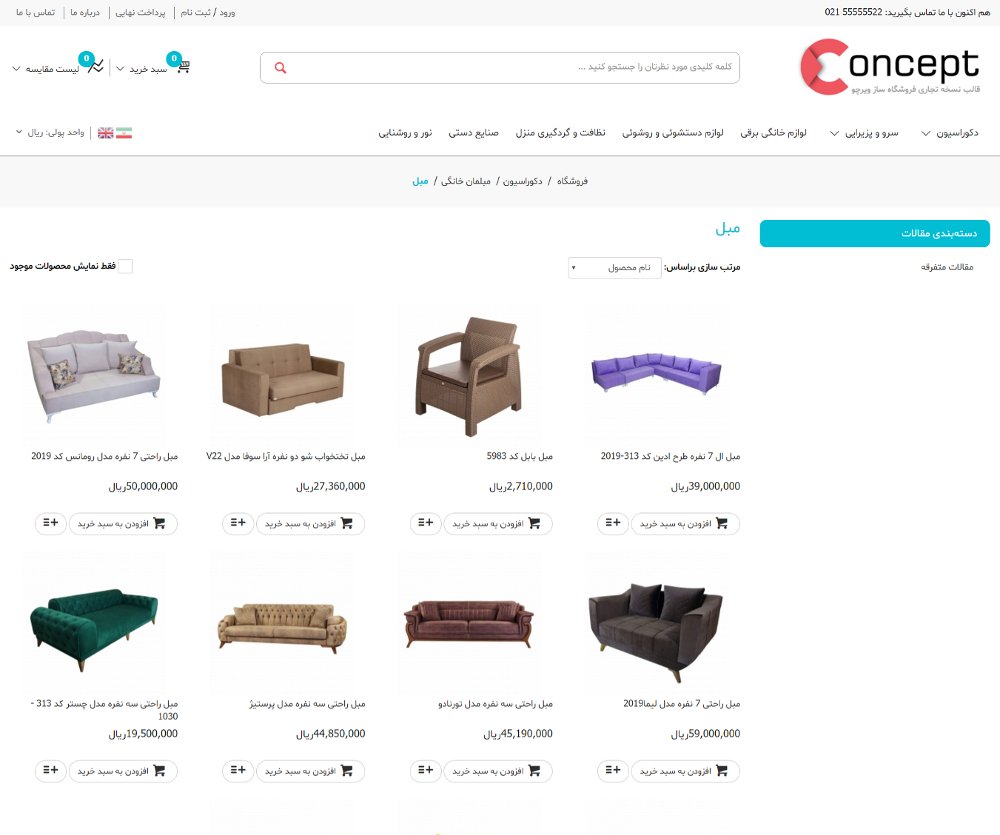The width and height of the screenshot is (1000, 835).
Task: Enable show only available products checkbox
Action: click(x=126, y=266)
